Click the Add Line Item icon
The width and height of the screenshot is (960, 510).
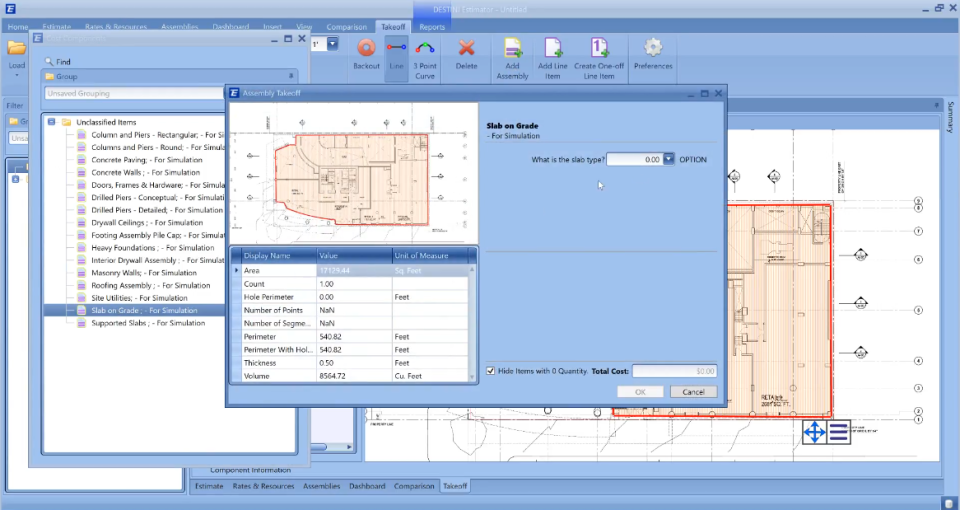[553, 48]
